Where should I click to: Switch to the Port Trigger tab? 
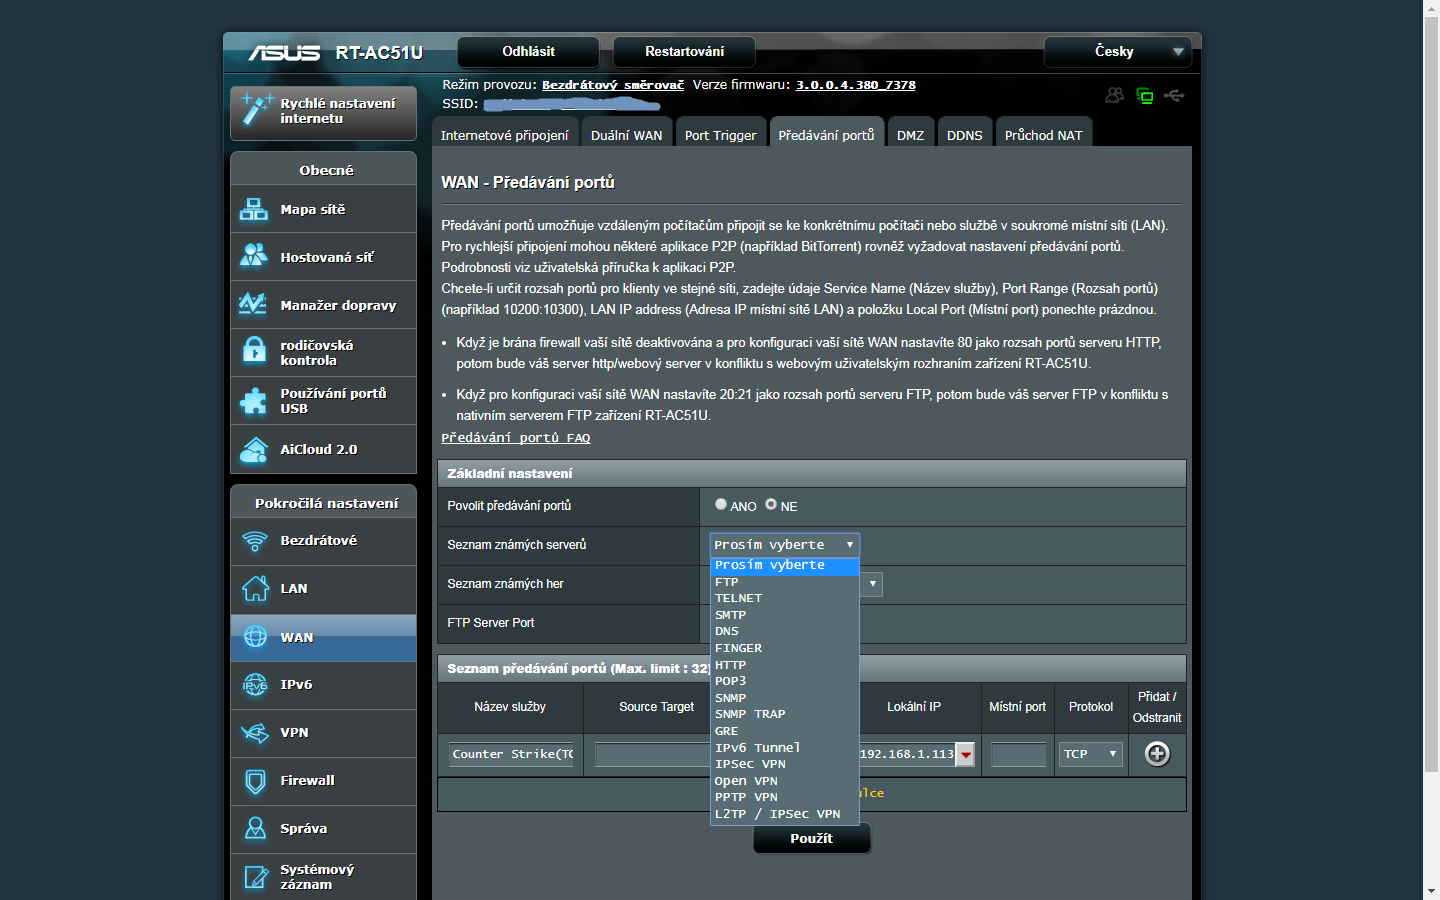[x=720, y=135]
